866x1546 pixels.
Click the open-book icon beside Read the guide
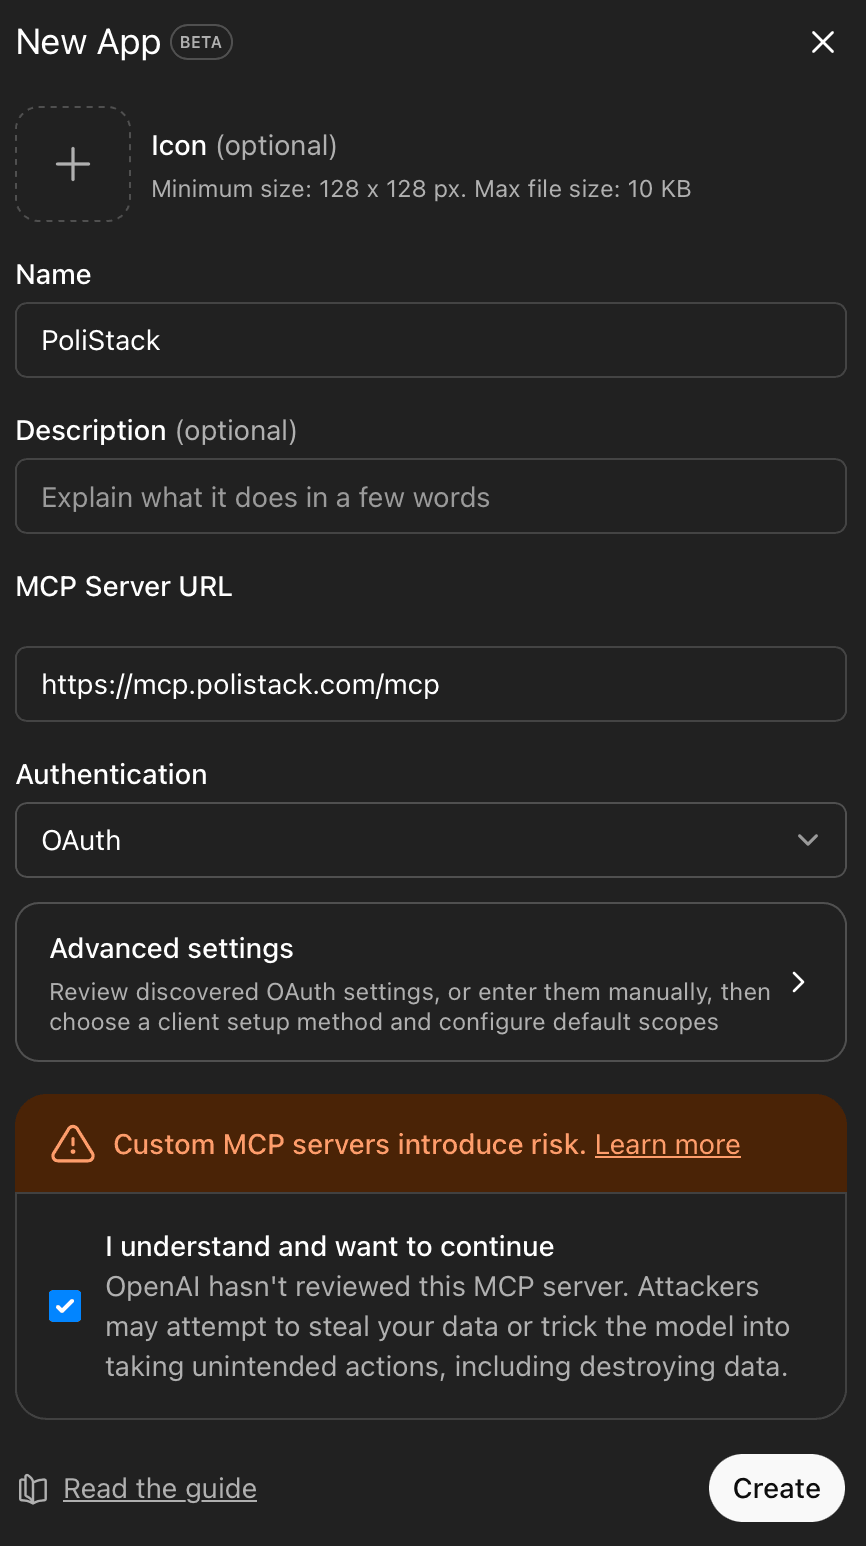pyautogui.click(x=32, y=1488)
